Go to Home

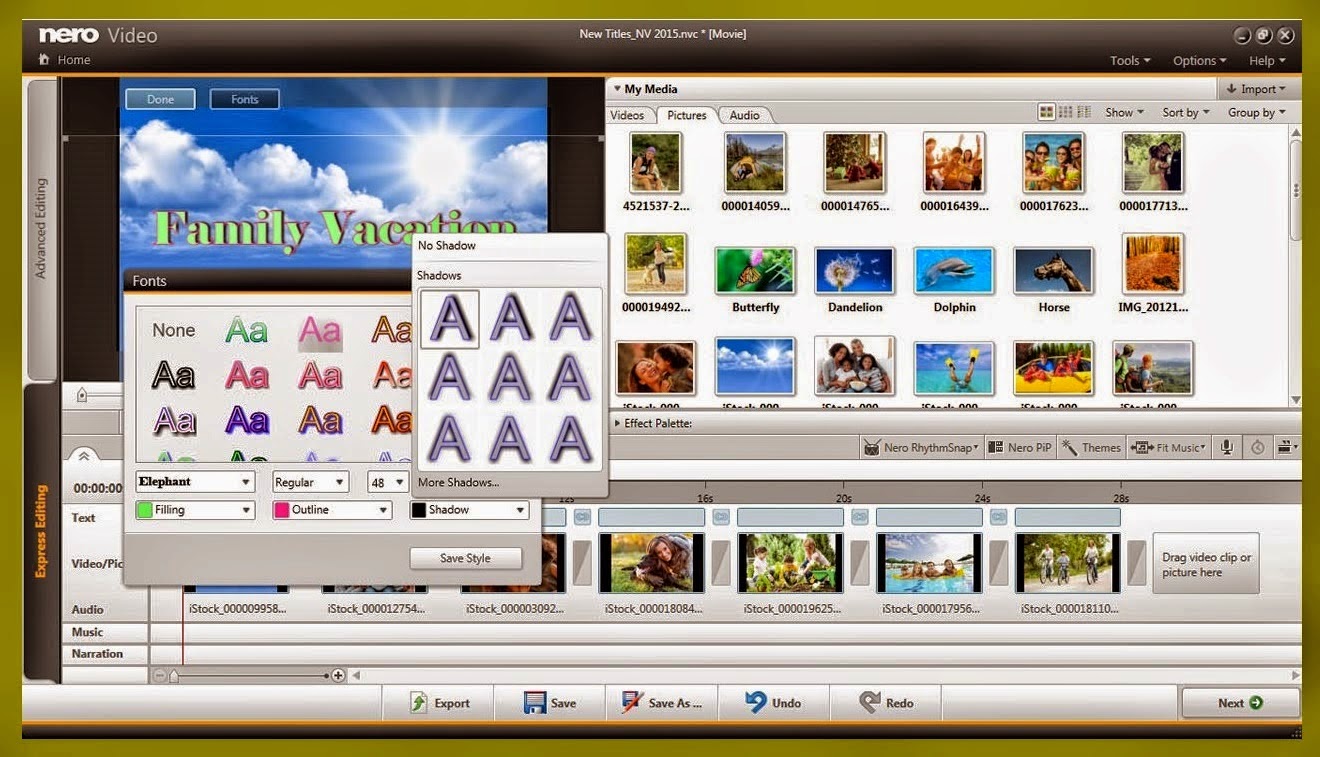coord(65,60)
